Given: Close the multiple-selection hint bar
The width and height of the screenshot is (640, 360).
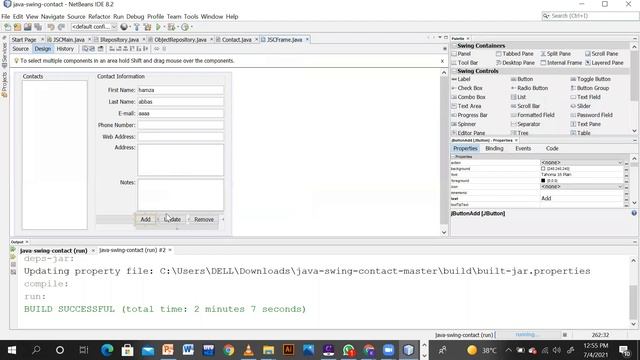Looking at the screenshot, I should click(442, 61).
